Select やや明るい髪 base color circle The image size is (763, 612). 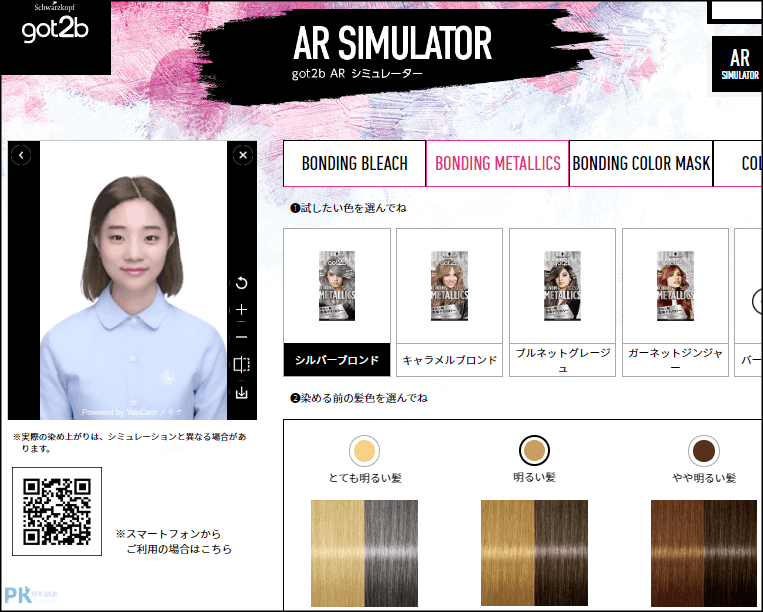pyautogui.click(x=704, y=451)
